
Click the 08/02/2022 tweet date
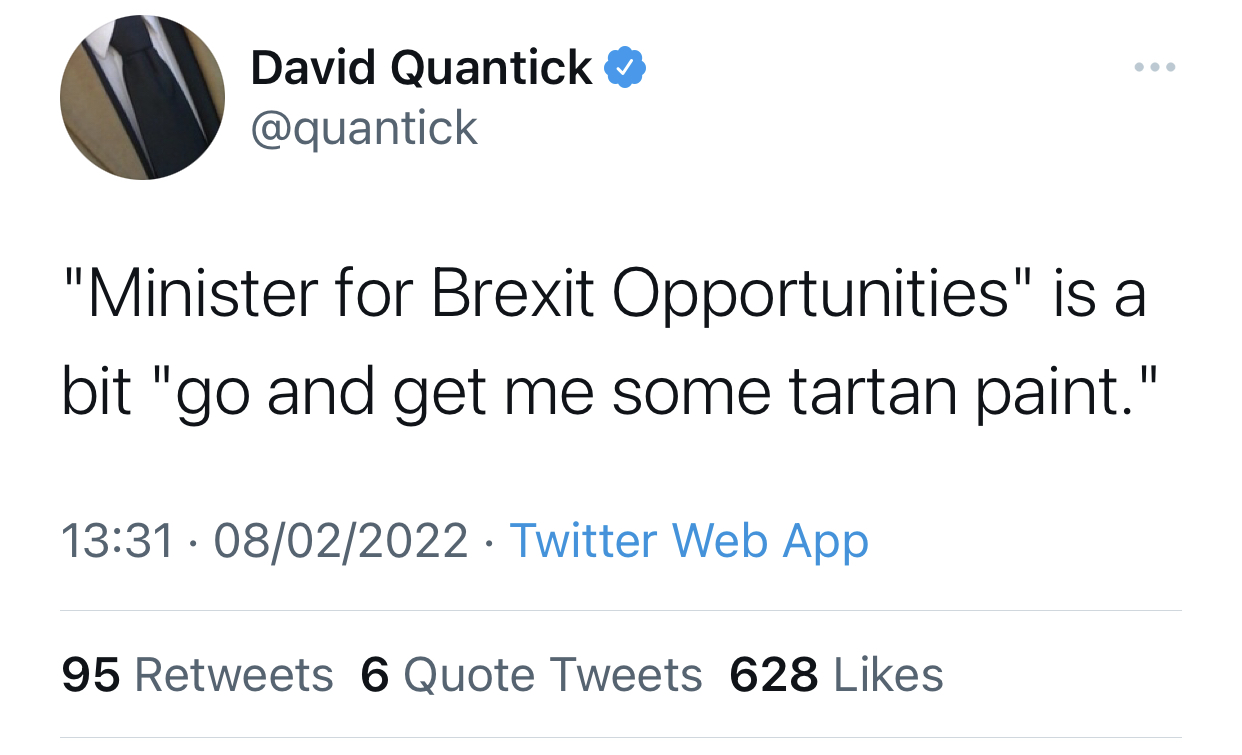coord(341,541)
